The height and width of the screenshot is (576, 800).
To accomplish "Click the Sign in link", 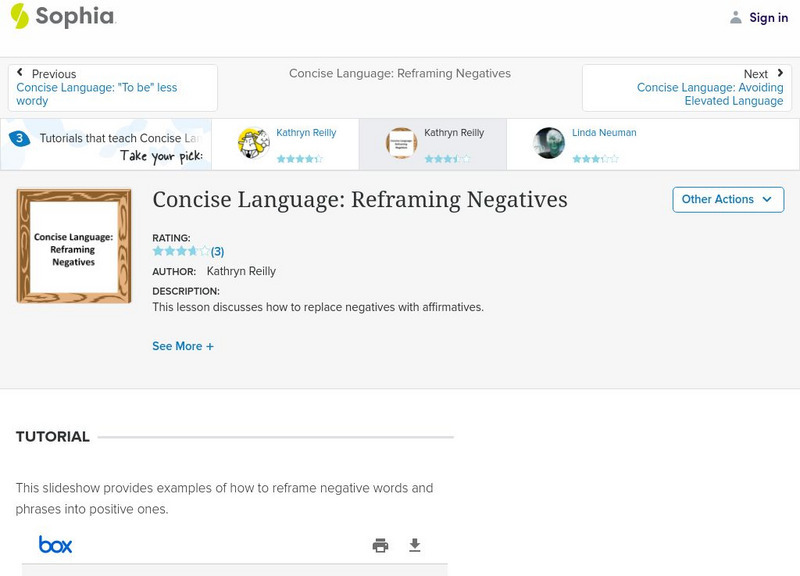I will coord(768,17).
